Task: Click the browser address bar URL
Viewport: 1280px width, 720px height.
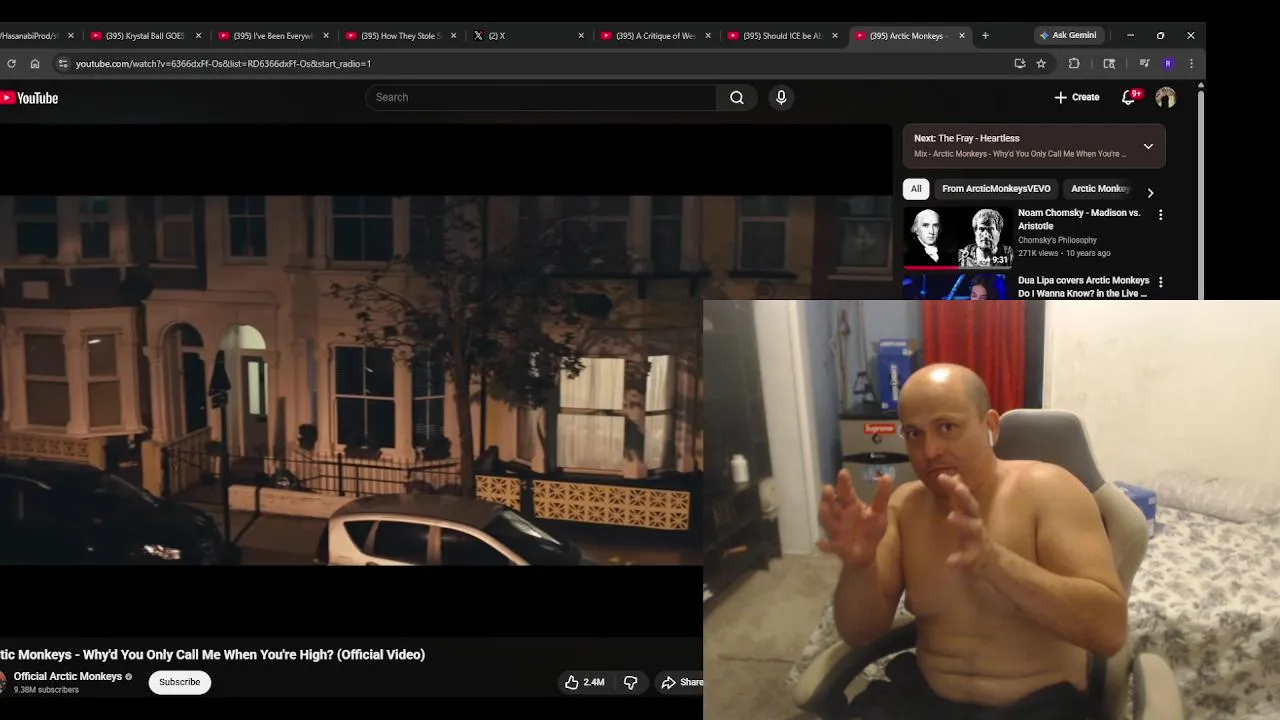Action: 223,63
